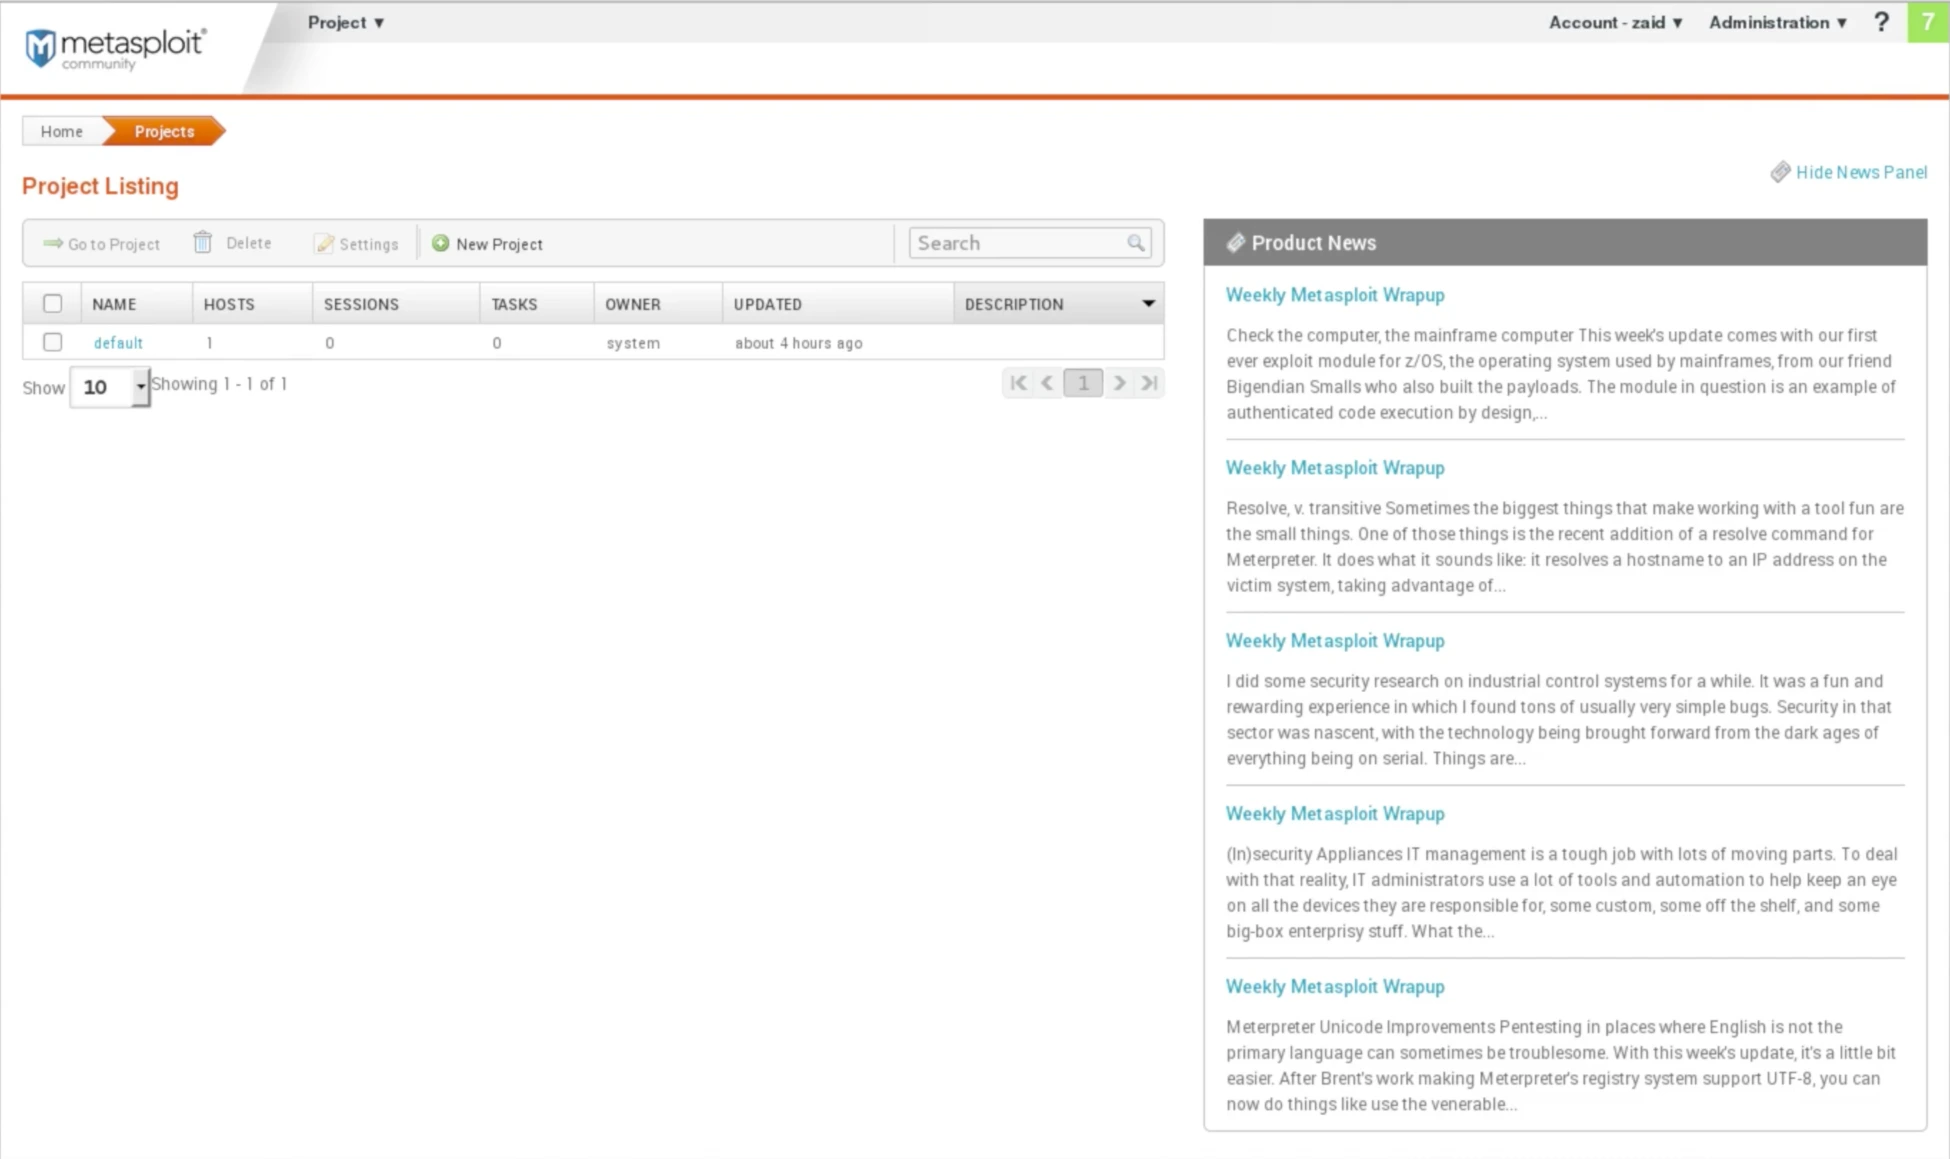Open the Administration dropdown menu
1950x1159 pixels.
tap(1778, 22)
